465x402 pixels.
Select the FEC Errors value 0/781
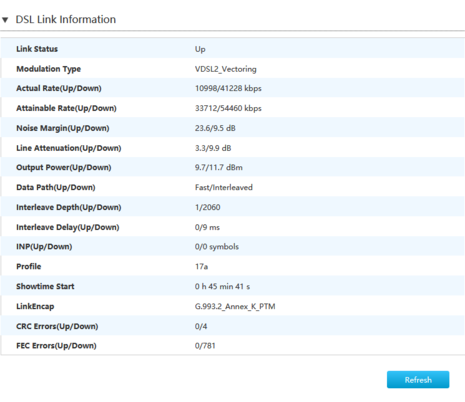pos(205,346)
